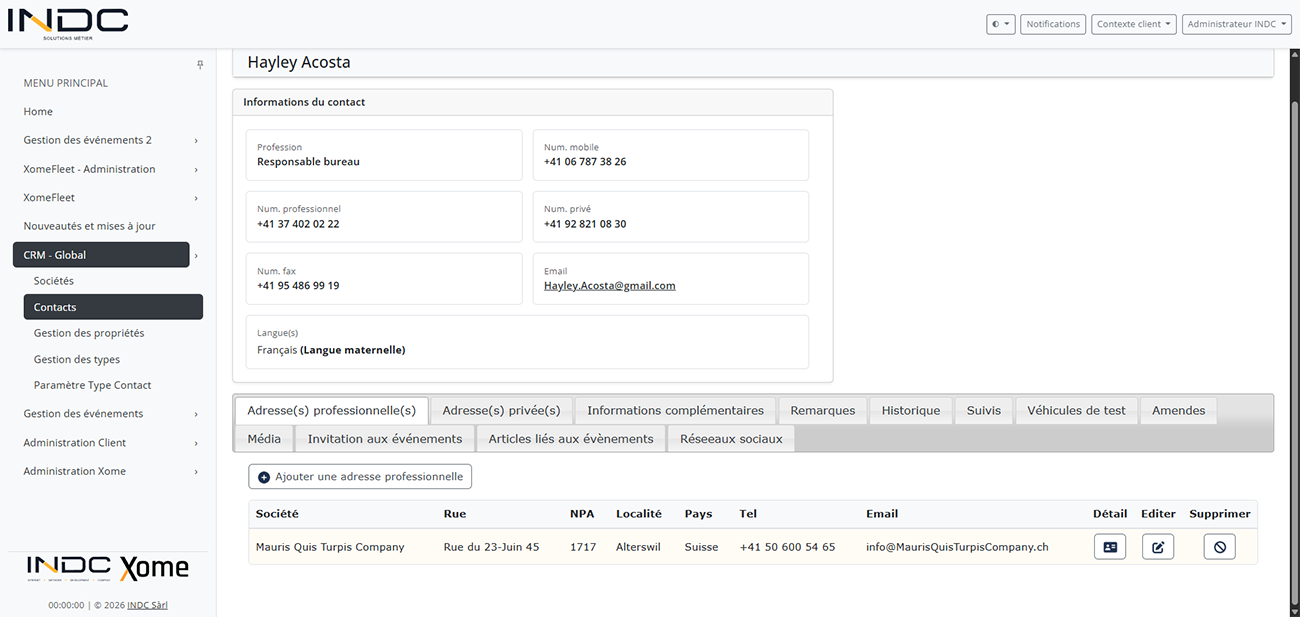This screenshot has width=1300, height=617.
Task: Open detail card for Mauris Quis Turpis Company
Action: 1110,547
